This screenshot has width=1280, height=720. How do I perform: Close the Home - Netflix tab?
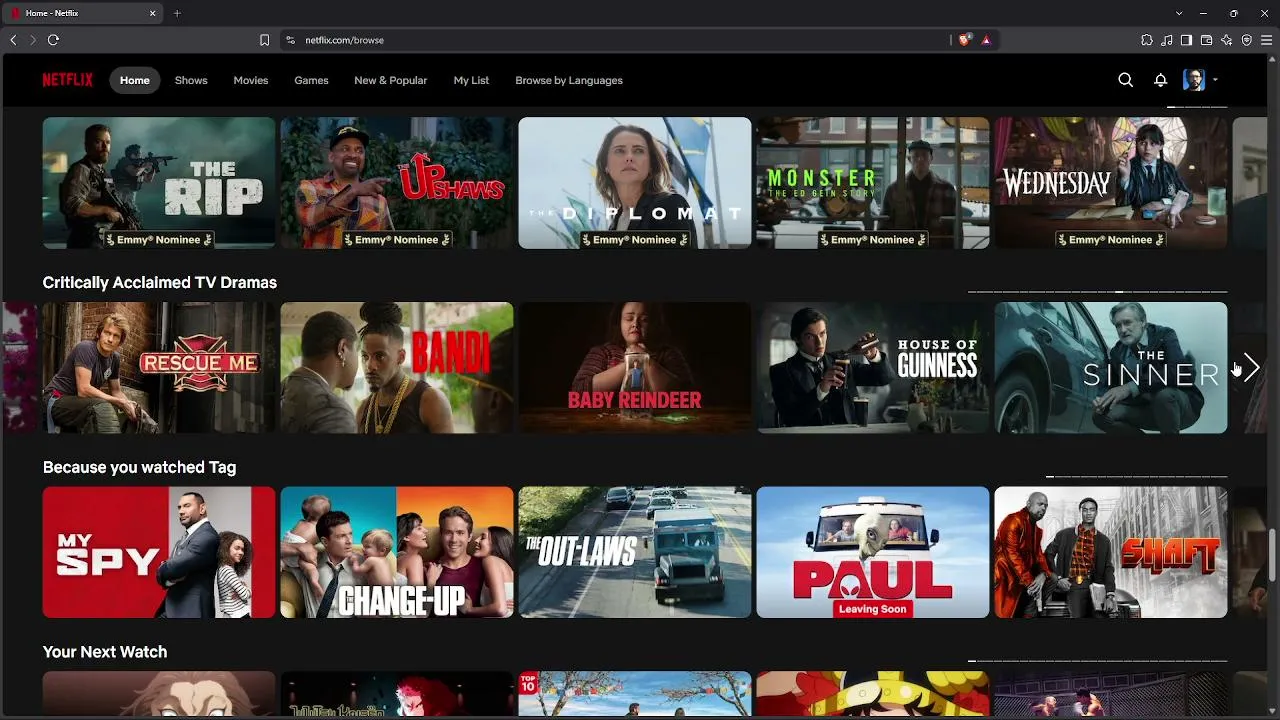pos(153,13)
